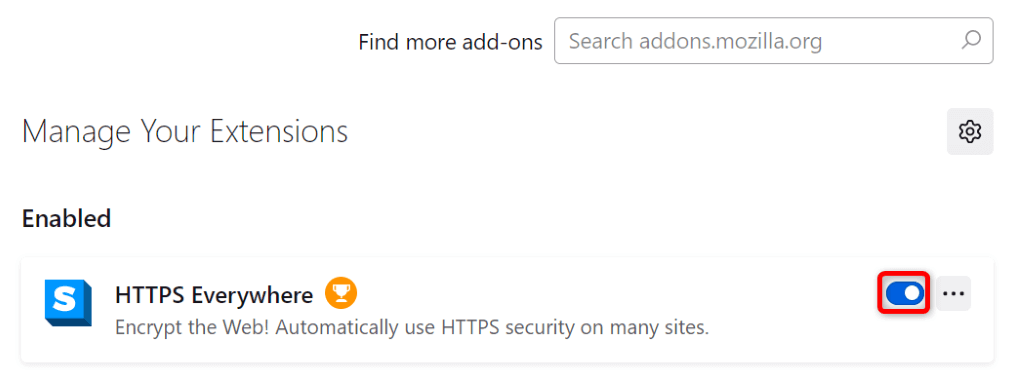Click the Encrypt the Web description text

[411, 327]
